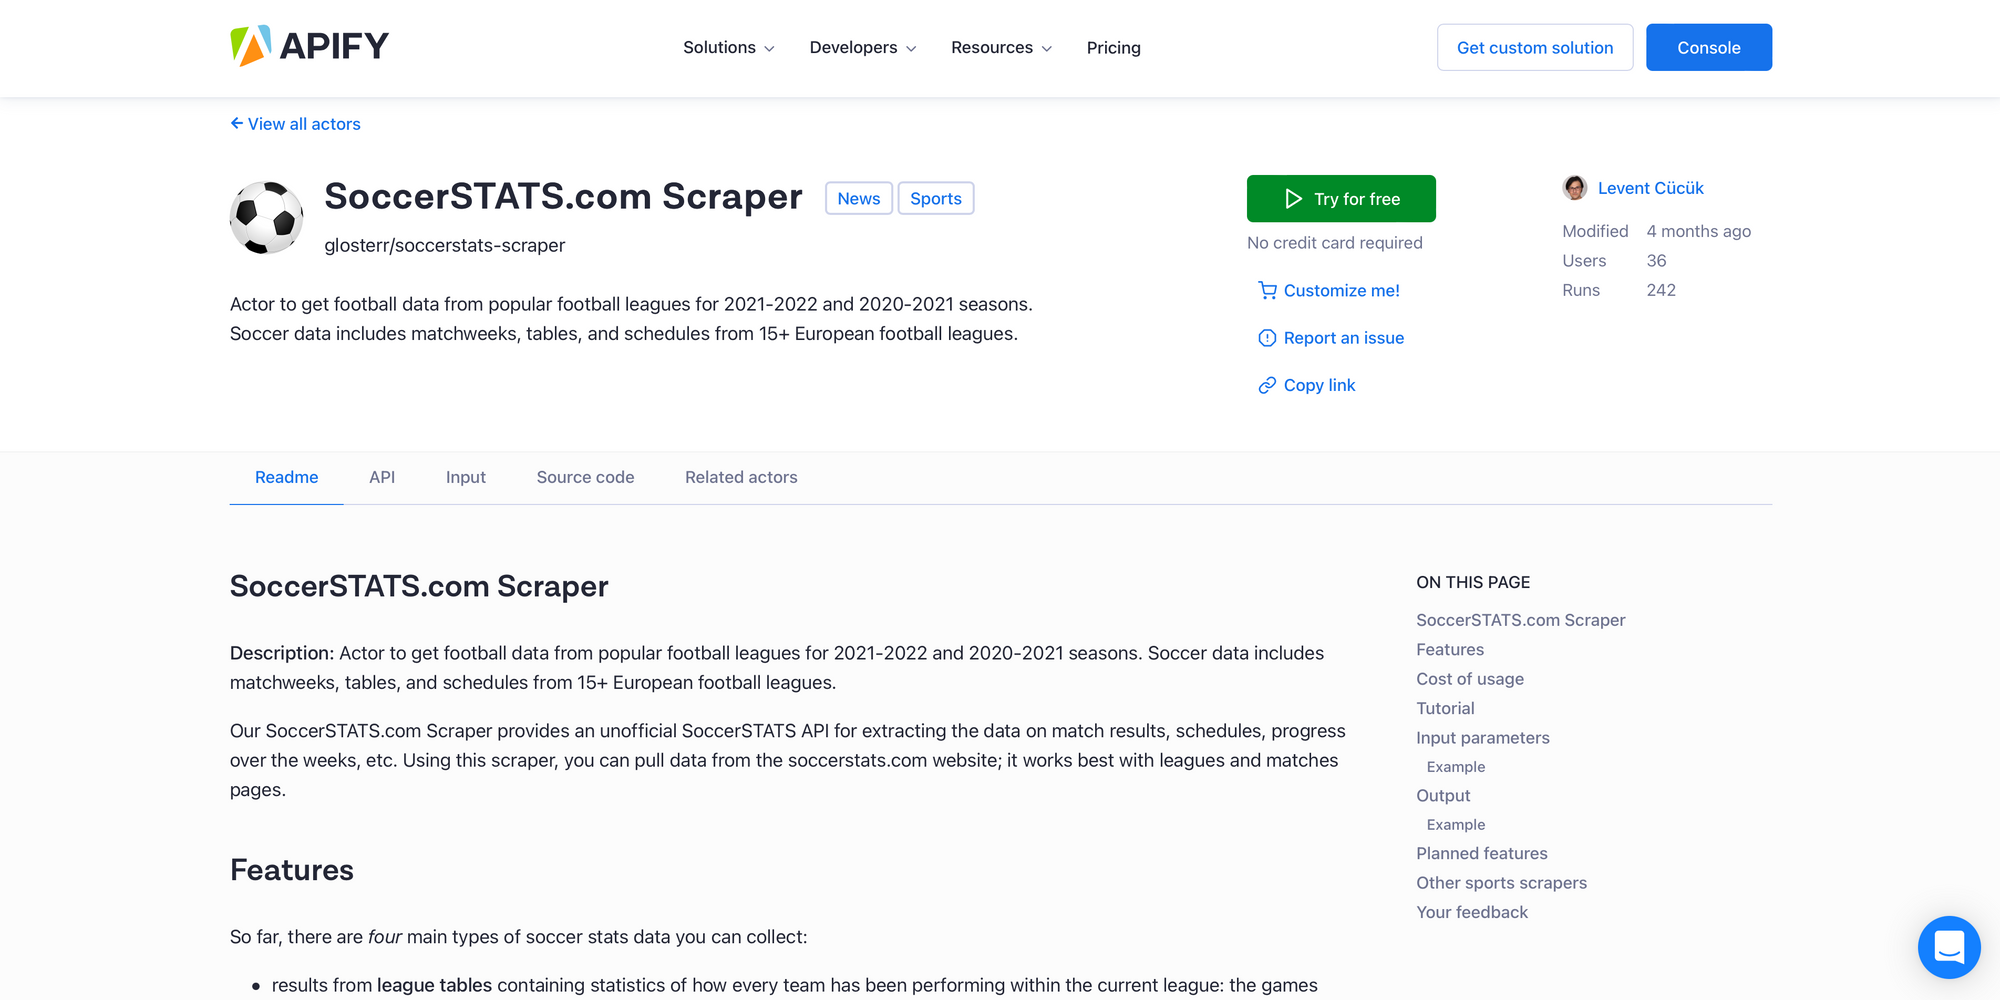This screenshot has height=1000, width=2000.
Task: Open the chat support bubble
Action: coord(1949,947)
